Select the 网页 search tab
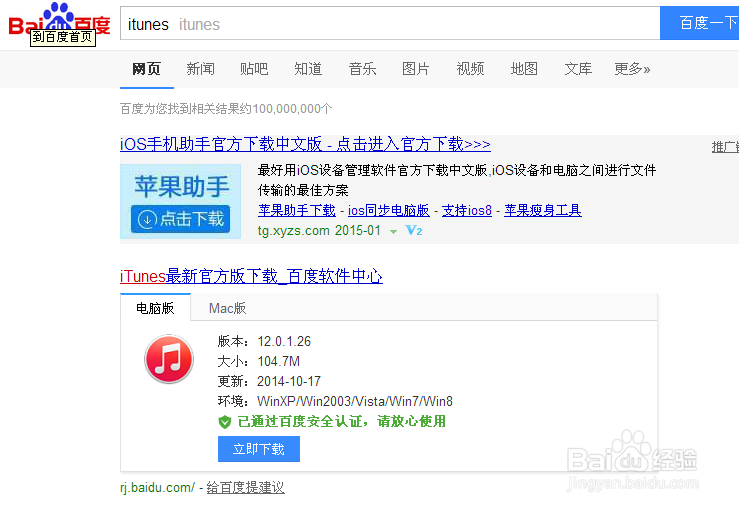This screenshot has width=739, height=509. pos(147,69)
